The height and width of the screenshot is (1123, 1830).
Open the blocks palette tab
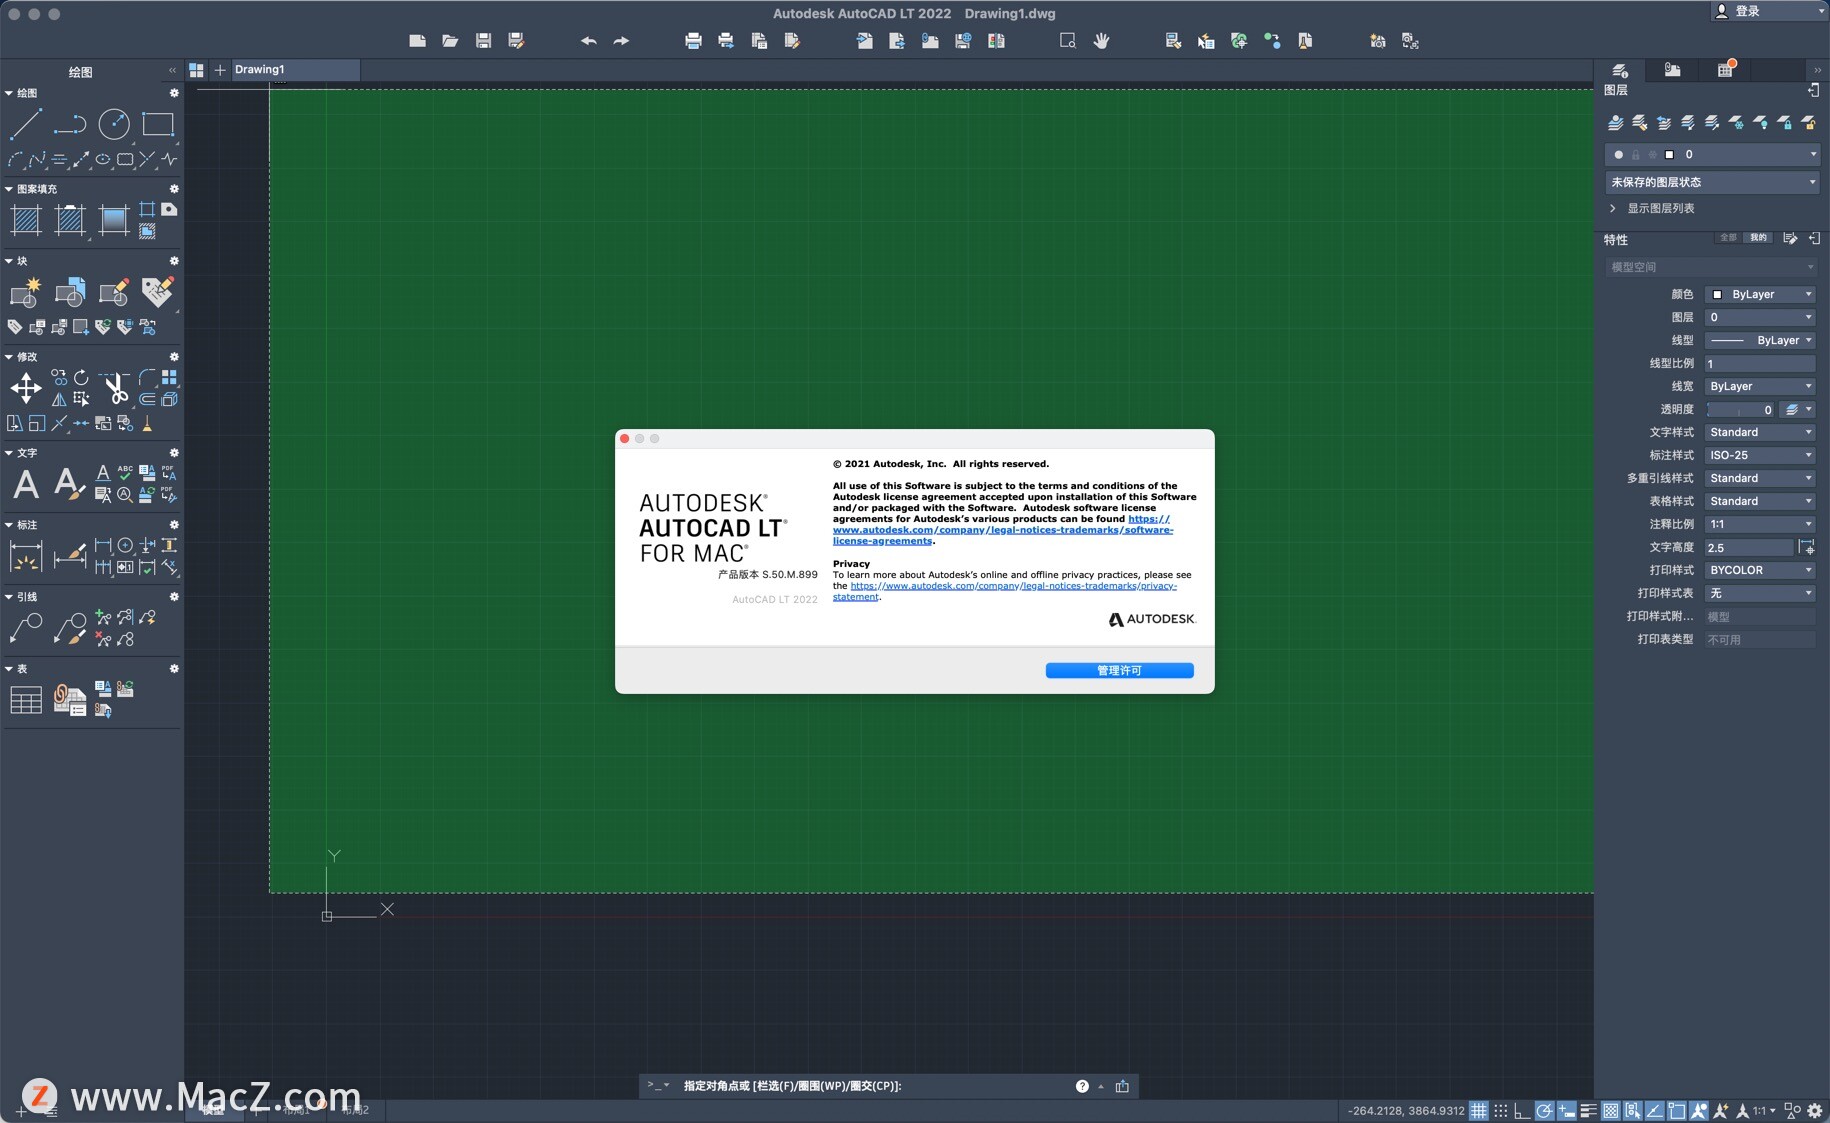[1672, 70]
